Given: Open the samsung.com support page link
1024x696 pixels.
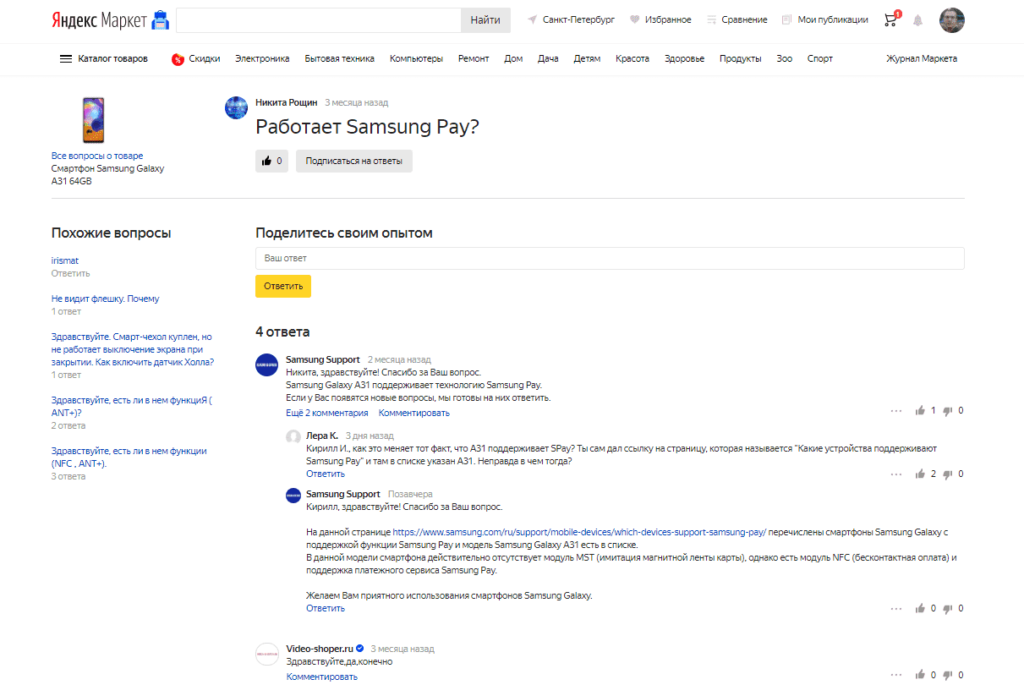Looking at the screenshot, I should click(x=579, y=533).
